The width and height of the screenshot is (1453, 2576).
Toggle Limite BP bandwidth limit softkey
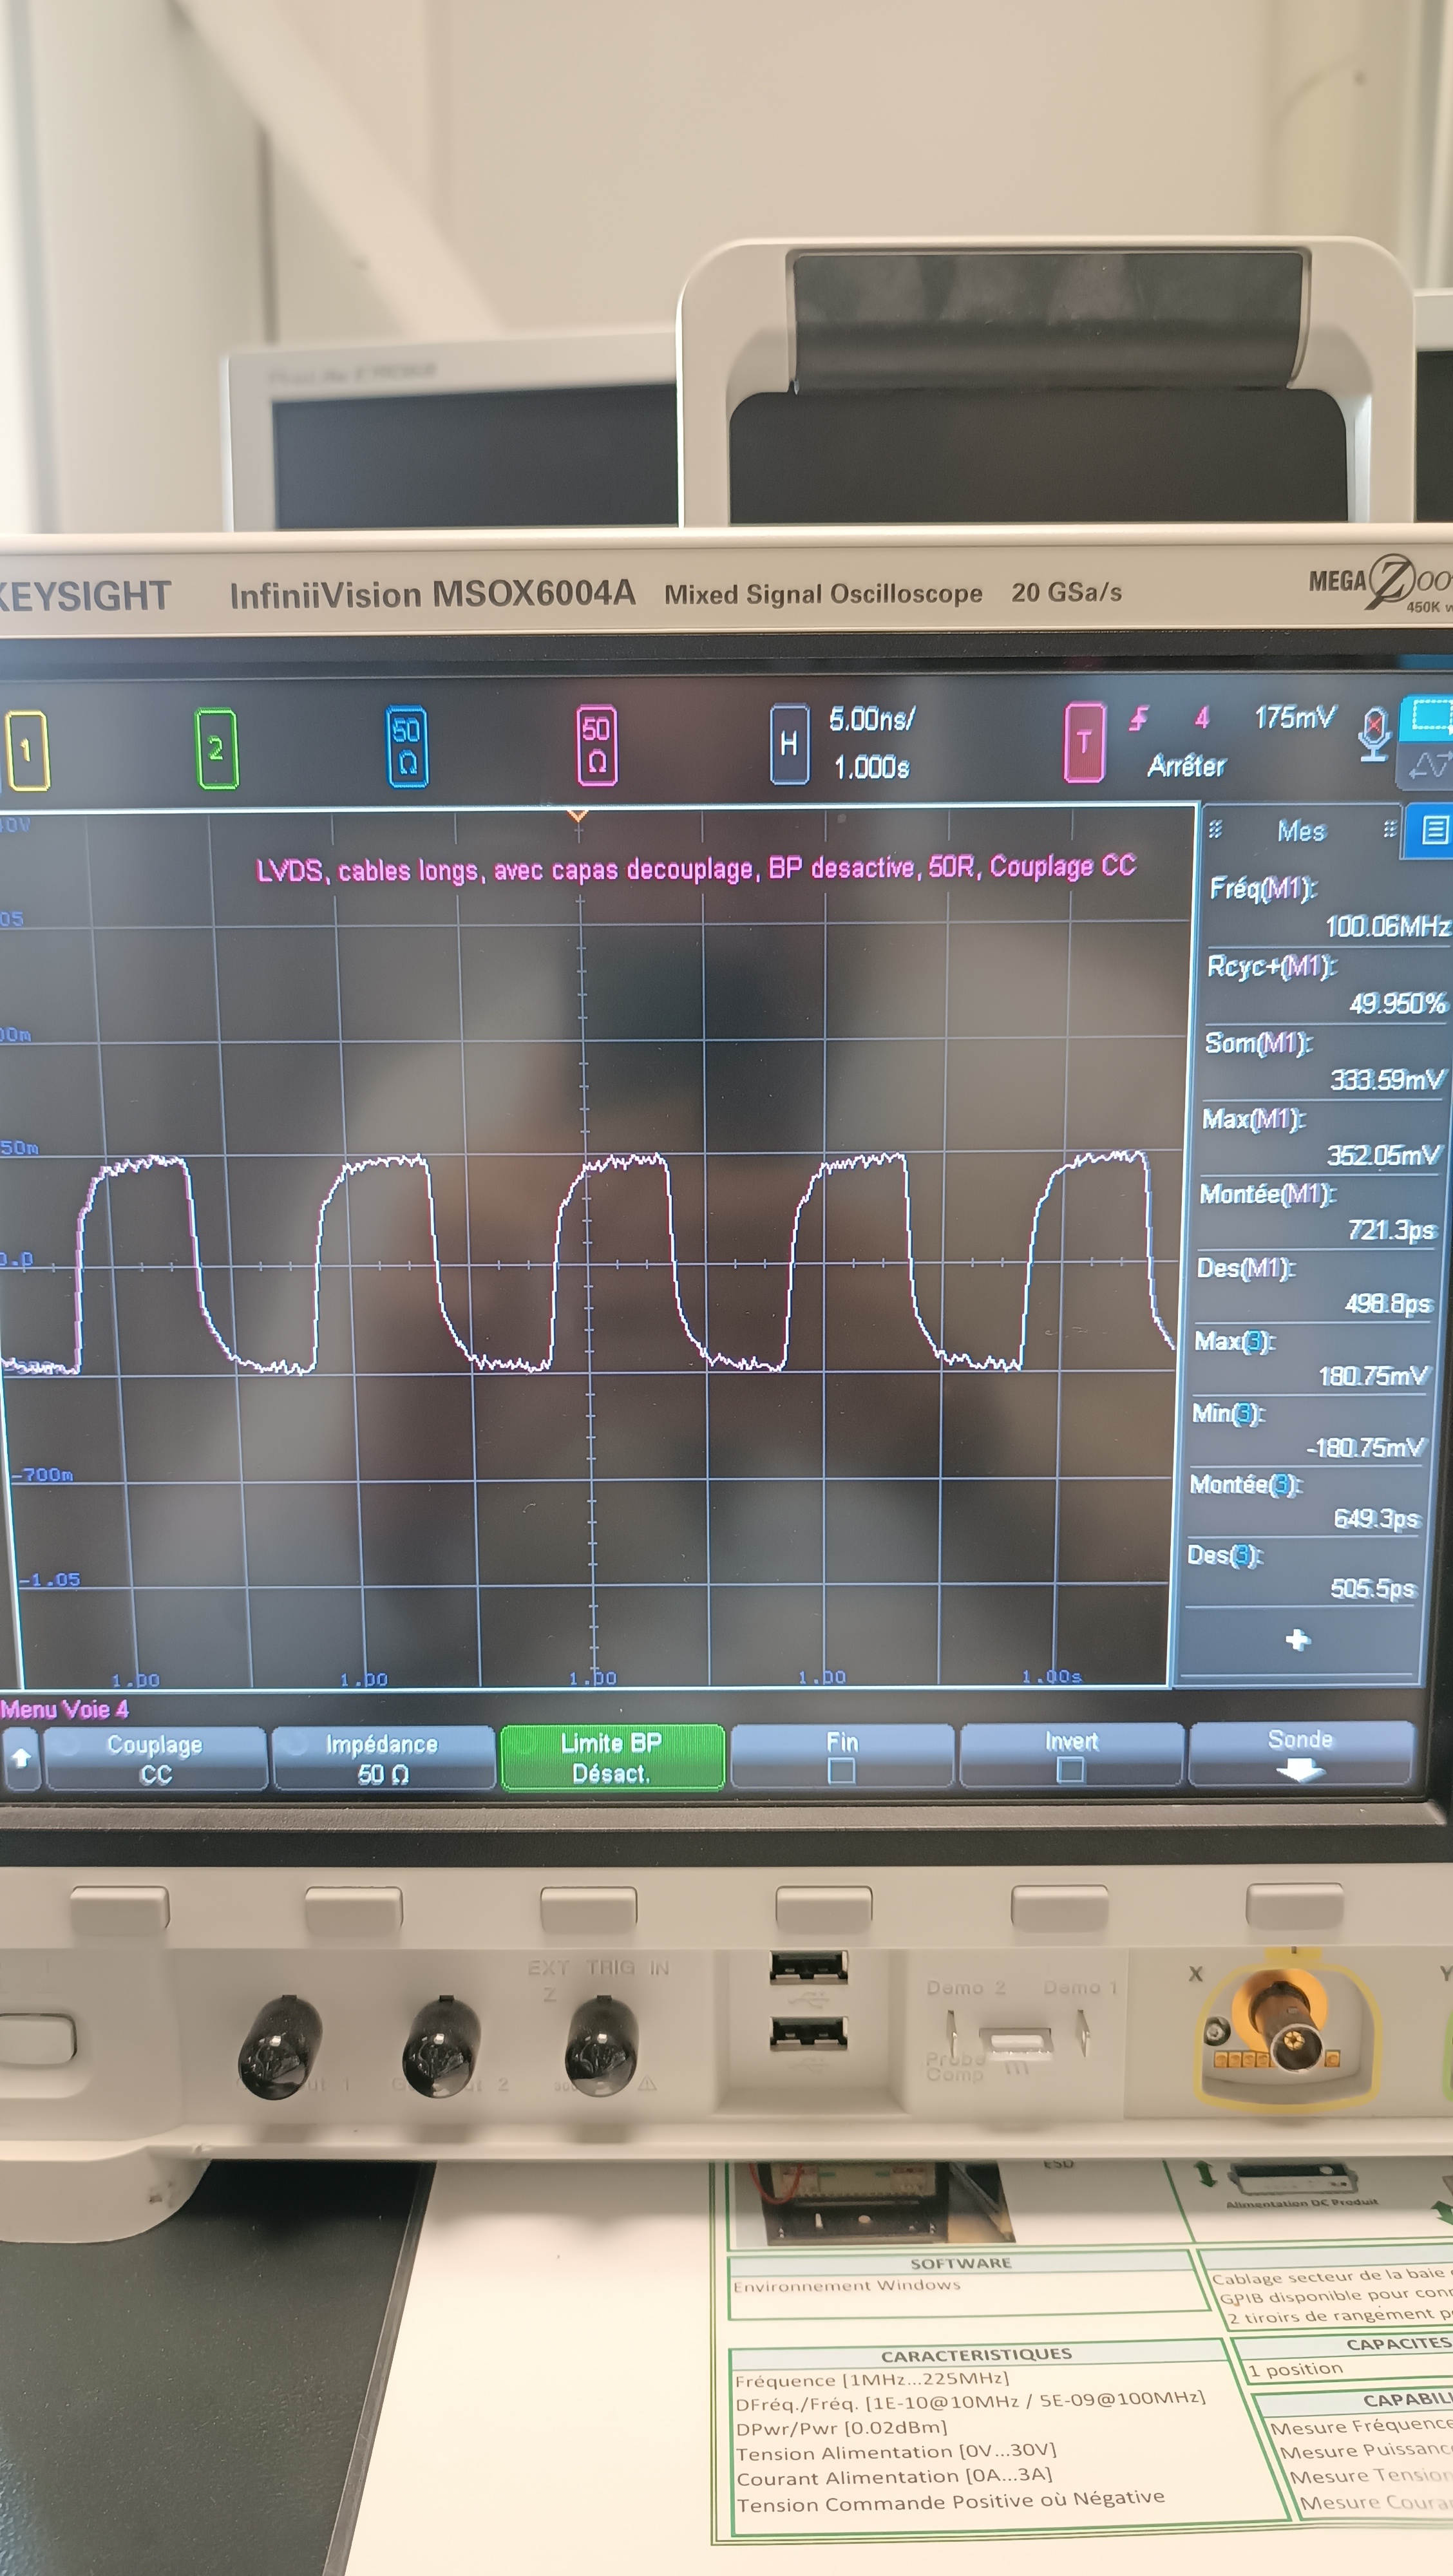pos(611,1757)
